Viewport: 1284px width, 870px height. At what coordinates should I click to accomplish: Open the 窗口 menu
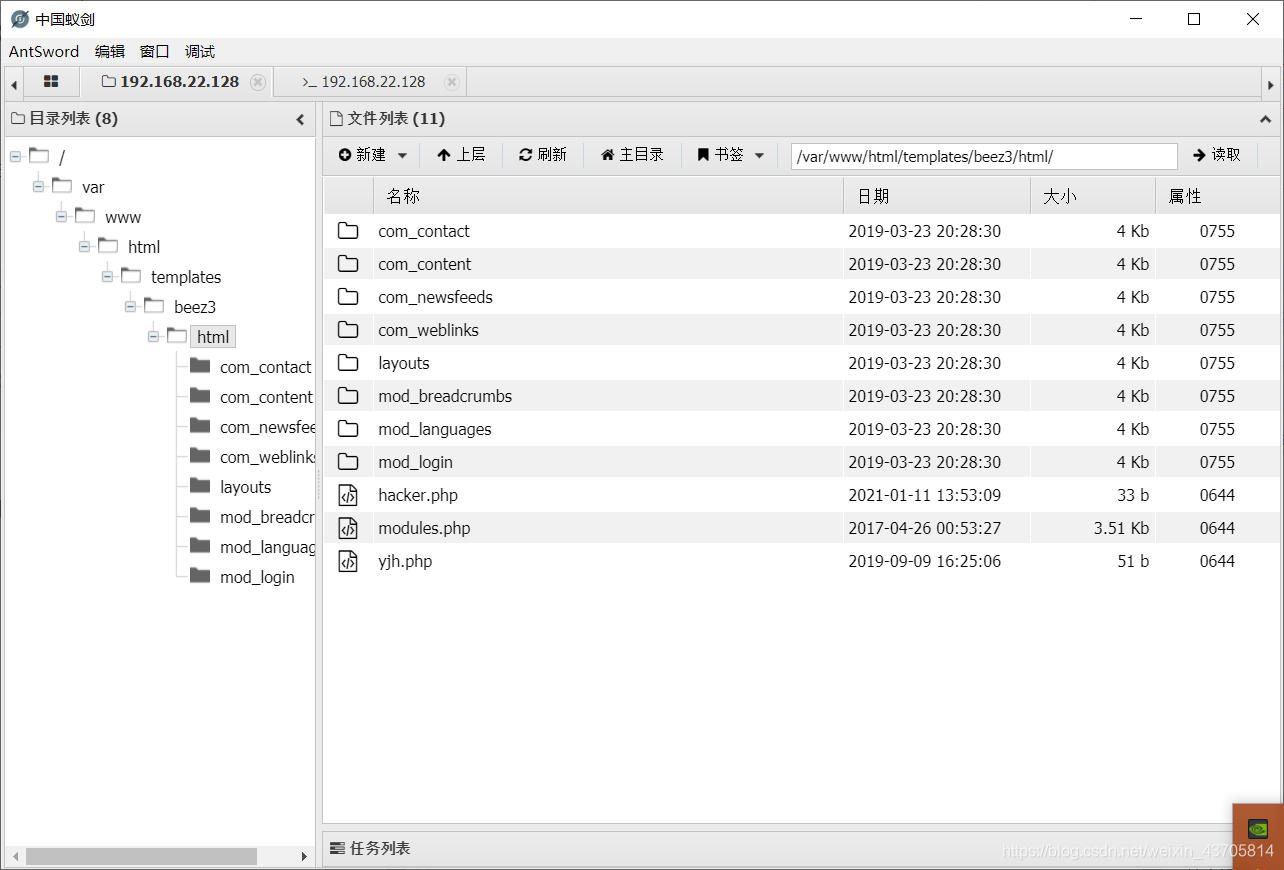[x=155, y=52]
